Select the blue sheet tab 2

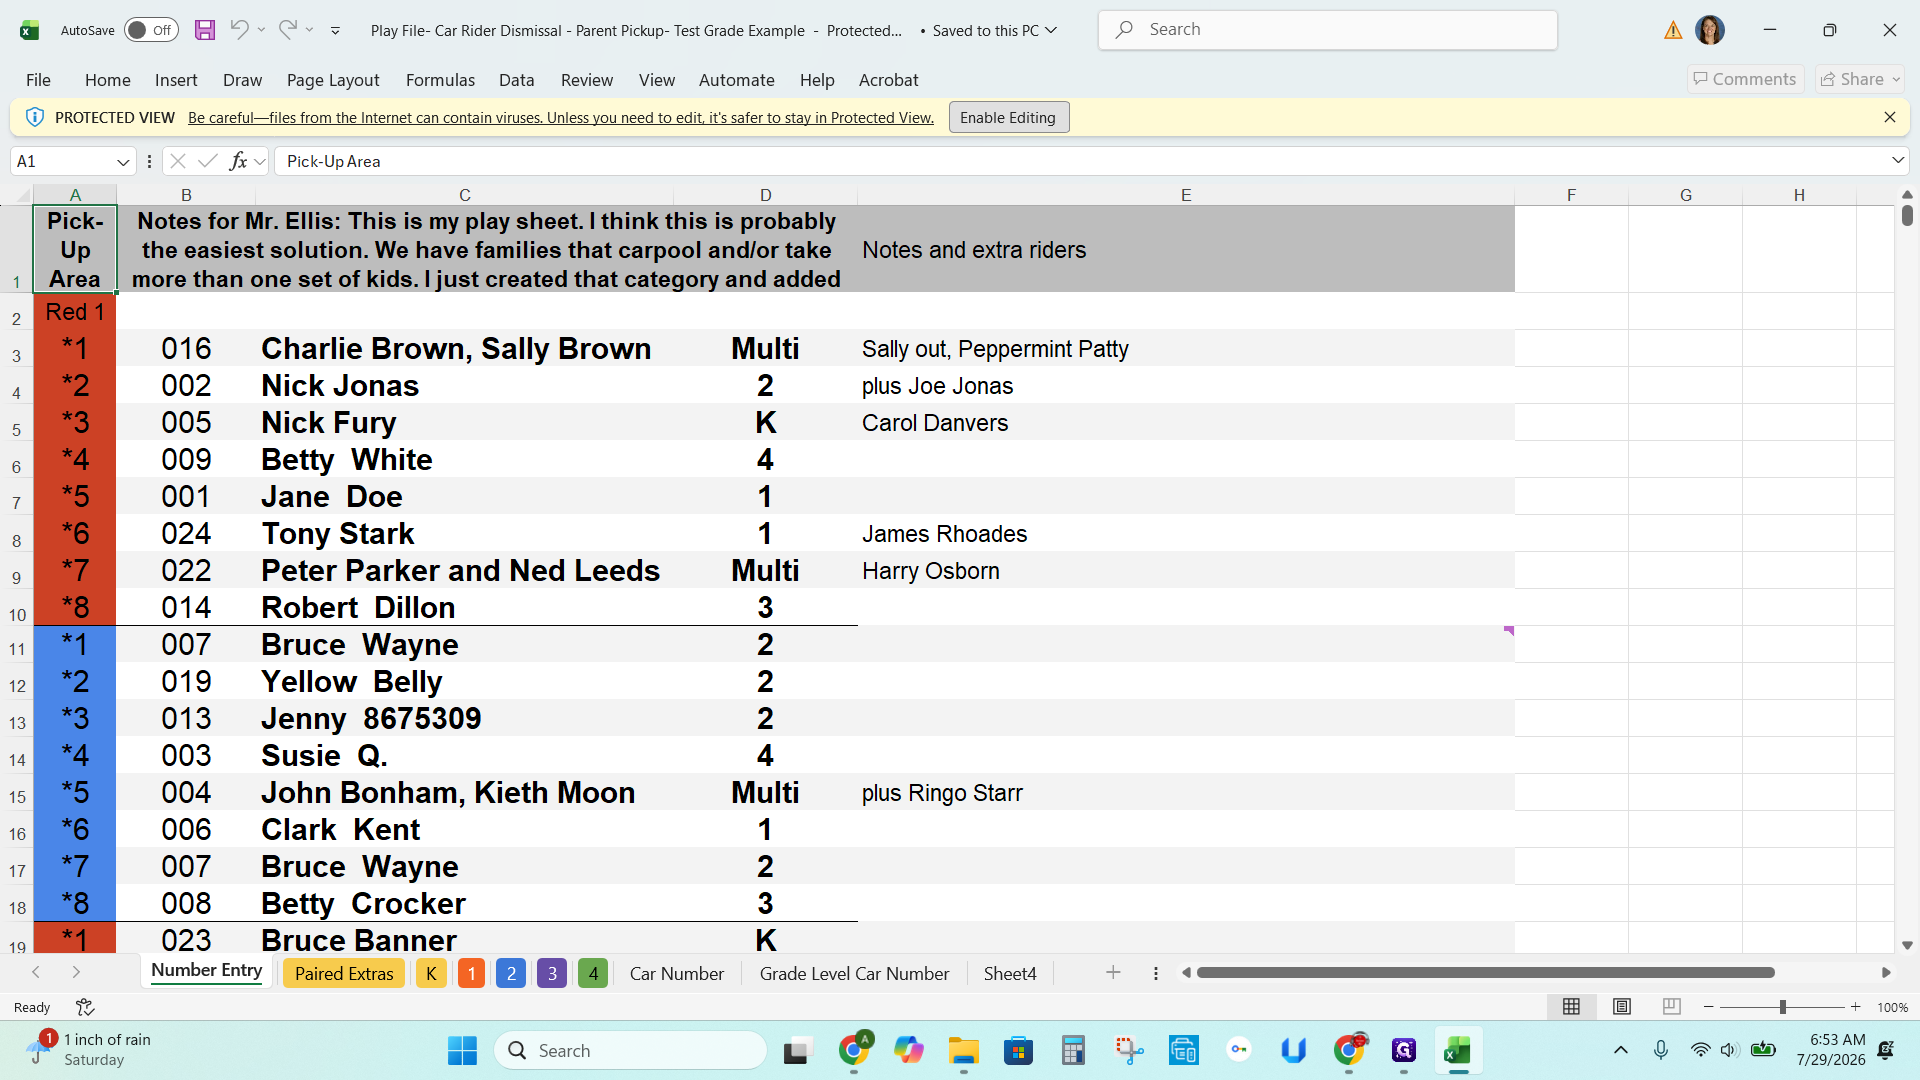pyautogui.click(x=511, y=973)
